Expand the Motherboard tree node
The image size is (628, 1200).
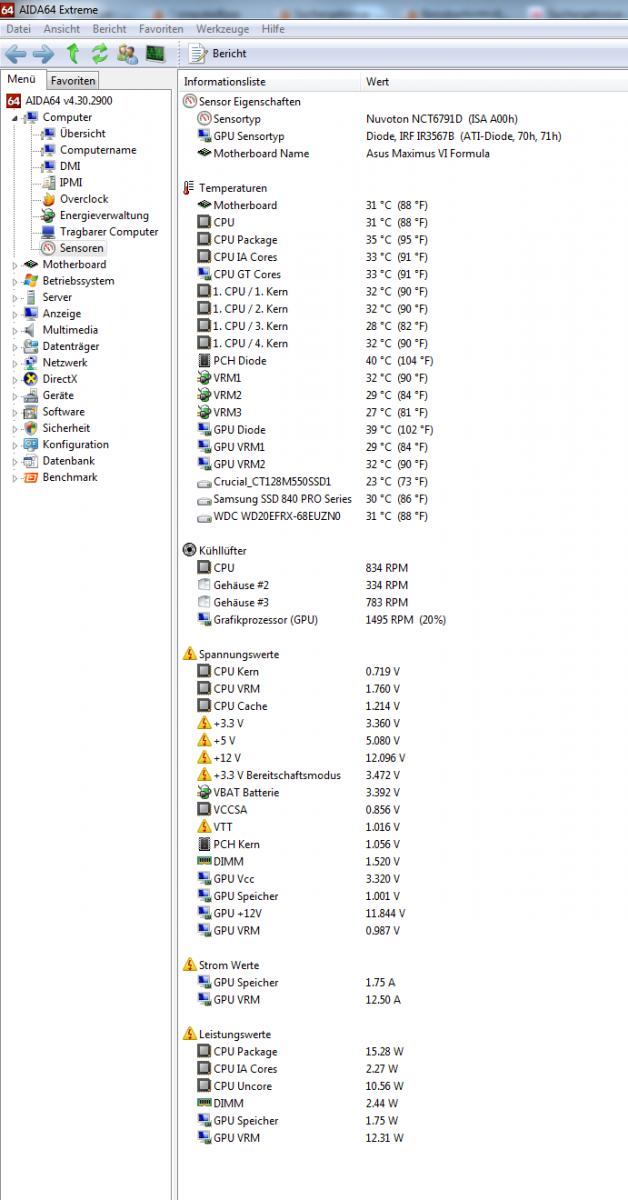pyautogui.click(x=15, y=265)
